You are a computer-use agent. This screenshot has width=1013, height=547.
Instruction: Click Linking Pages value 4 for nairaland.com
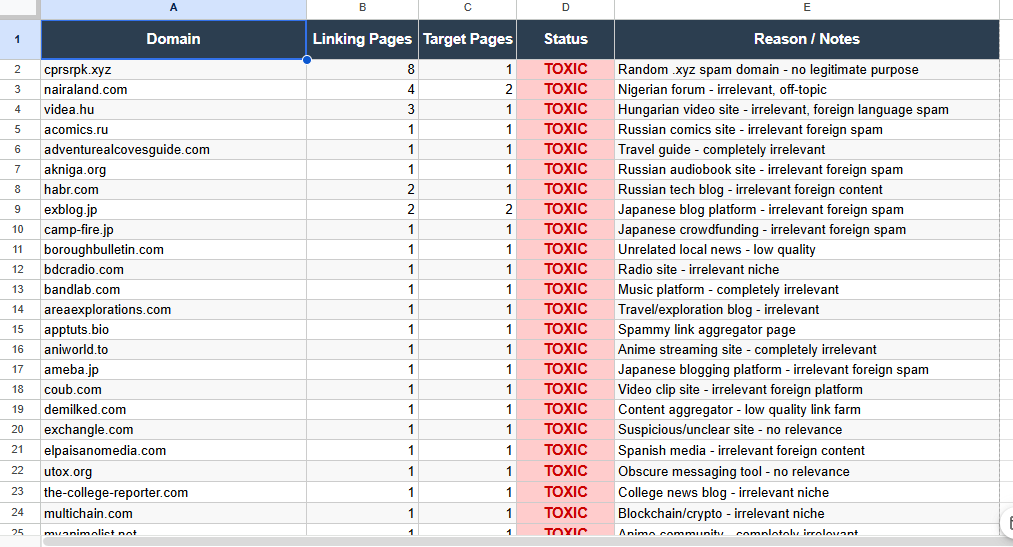point(362,90)
